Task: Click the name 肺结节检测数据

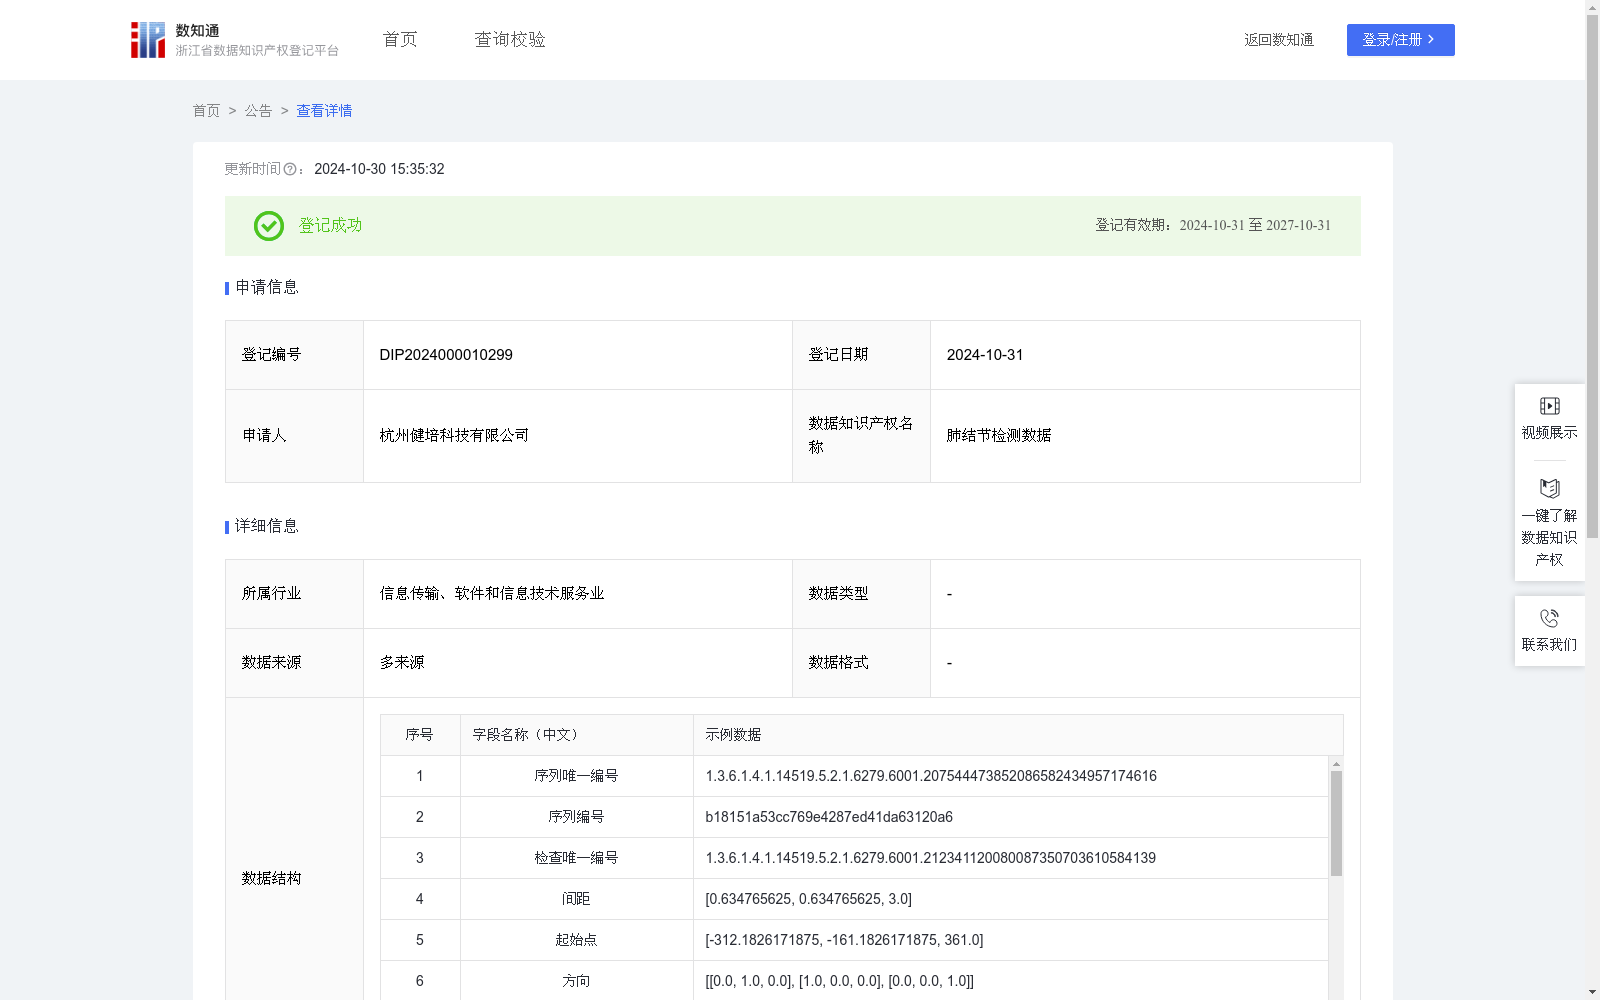Action: pos(999,436)
